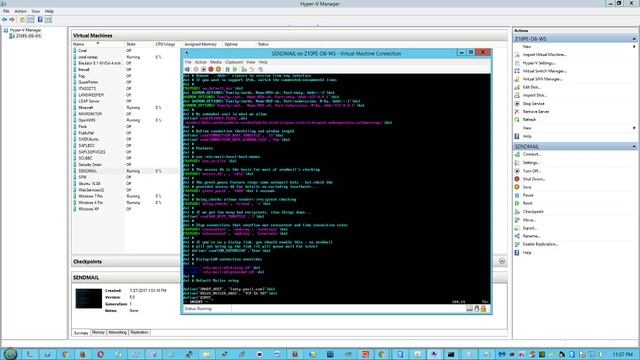The height and width of the screenshot is (360, 640).
Task: Collapse the Z10PE-D8-WS actions section
Action: pos(634,39)
